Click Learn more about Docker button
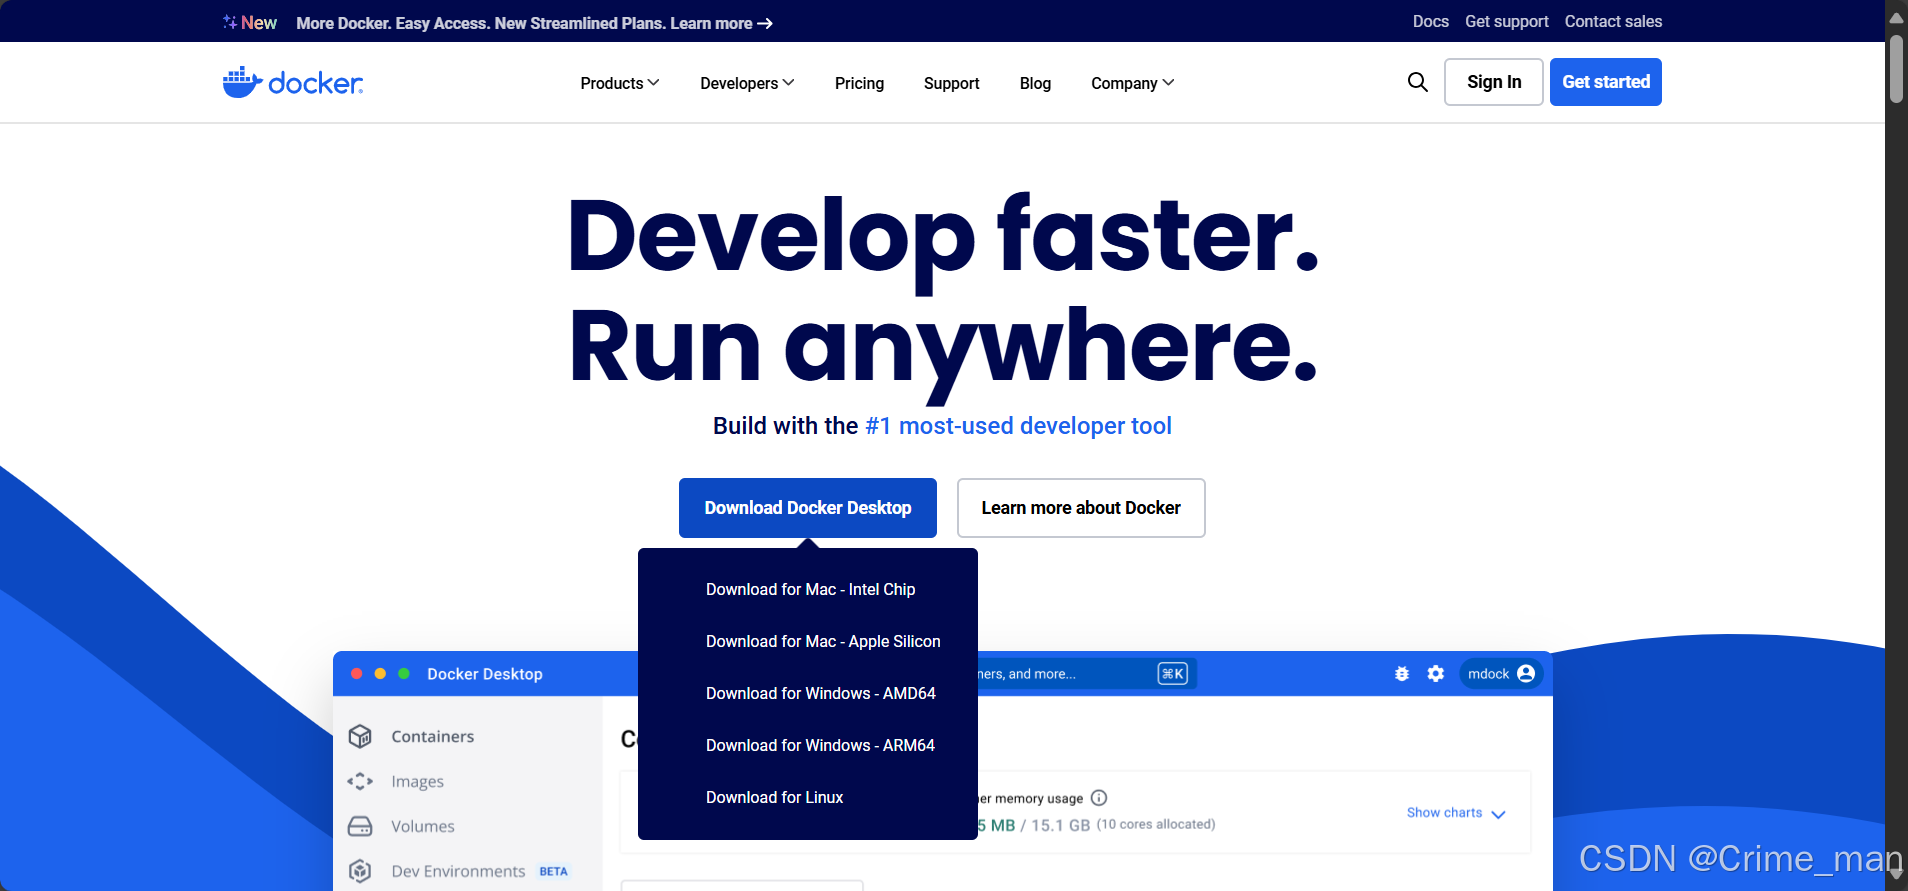The image size is (1908, 891). click(x=1081, y=508)
